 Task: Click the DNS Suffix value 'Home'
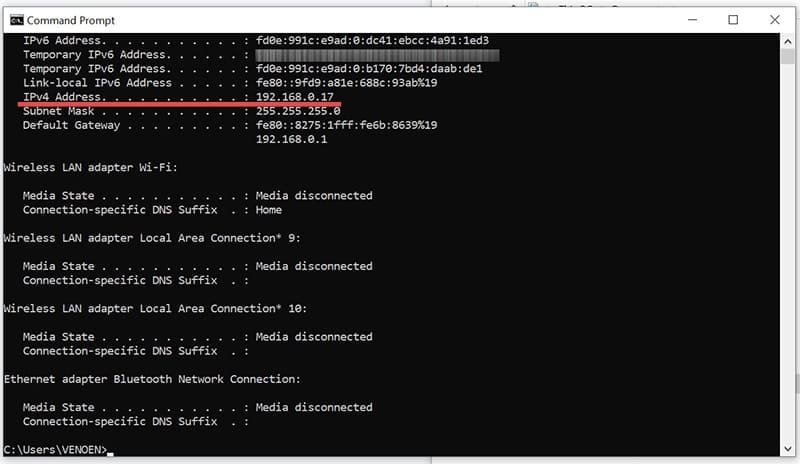[x=269, y=210]
